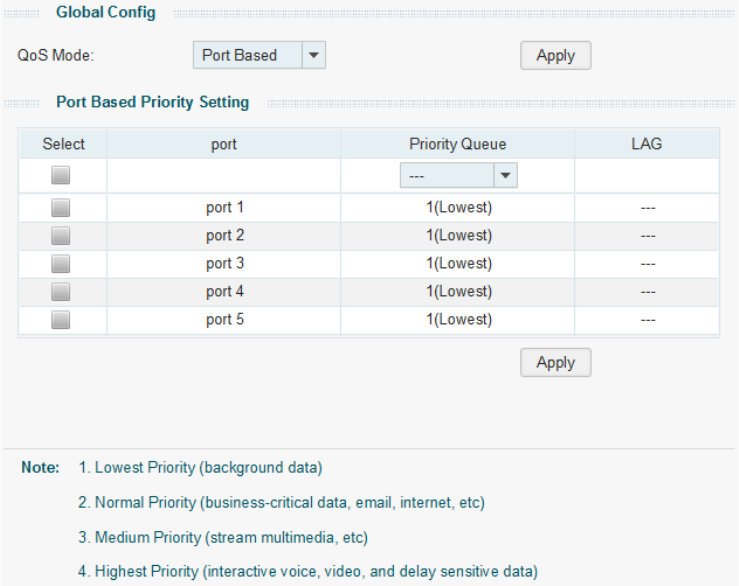Open the QoS Mode dropdown
This screenshot has width=739, height=586.
[x=259, y=56]
